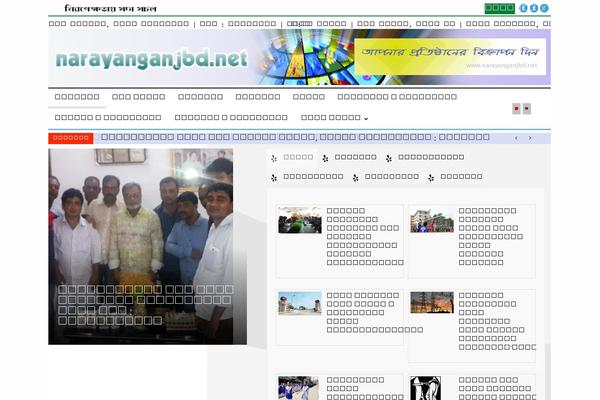Click the small red square button right of nav menu

[516, 109]
